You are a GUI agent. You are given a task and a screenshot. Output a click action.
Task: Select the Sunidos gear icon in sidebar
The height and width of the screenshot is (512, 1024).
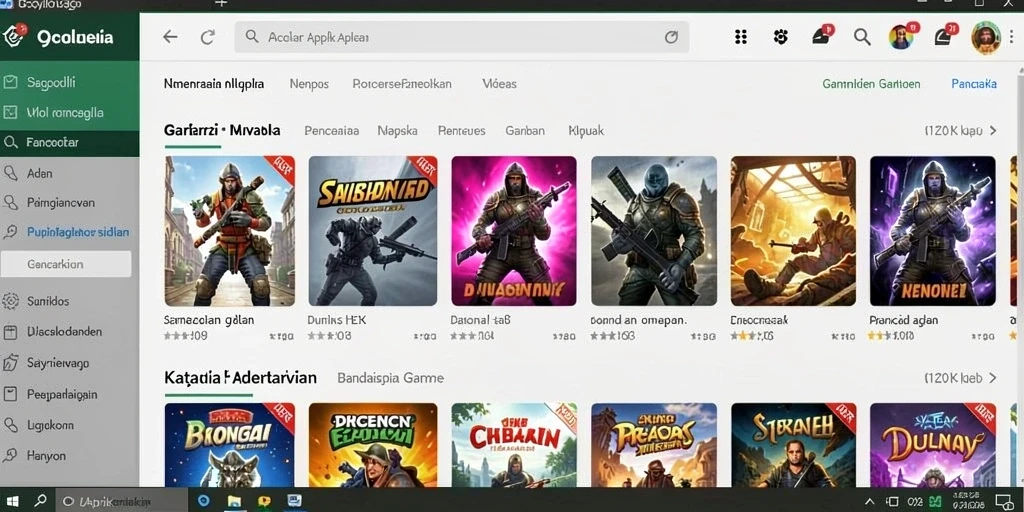tap(10, 302)
